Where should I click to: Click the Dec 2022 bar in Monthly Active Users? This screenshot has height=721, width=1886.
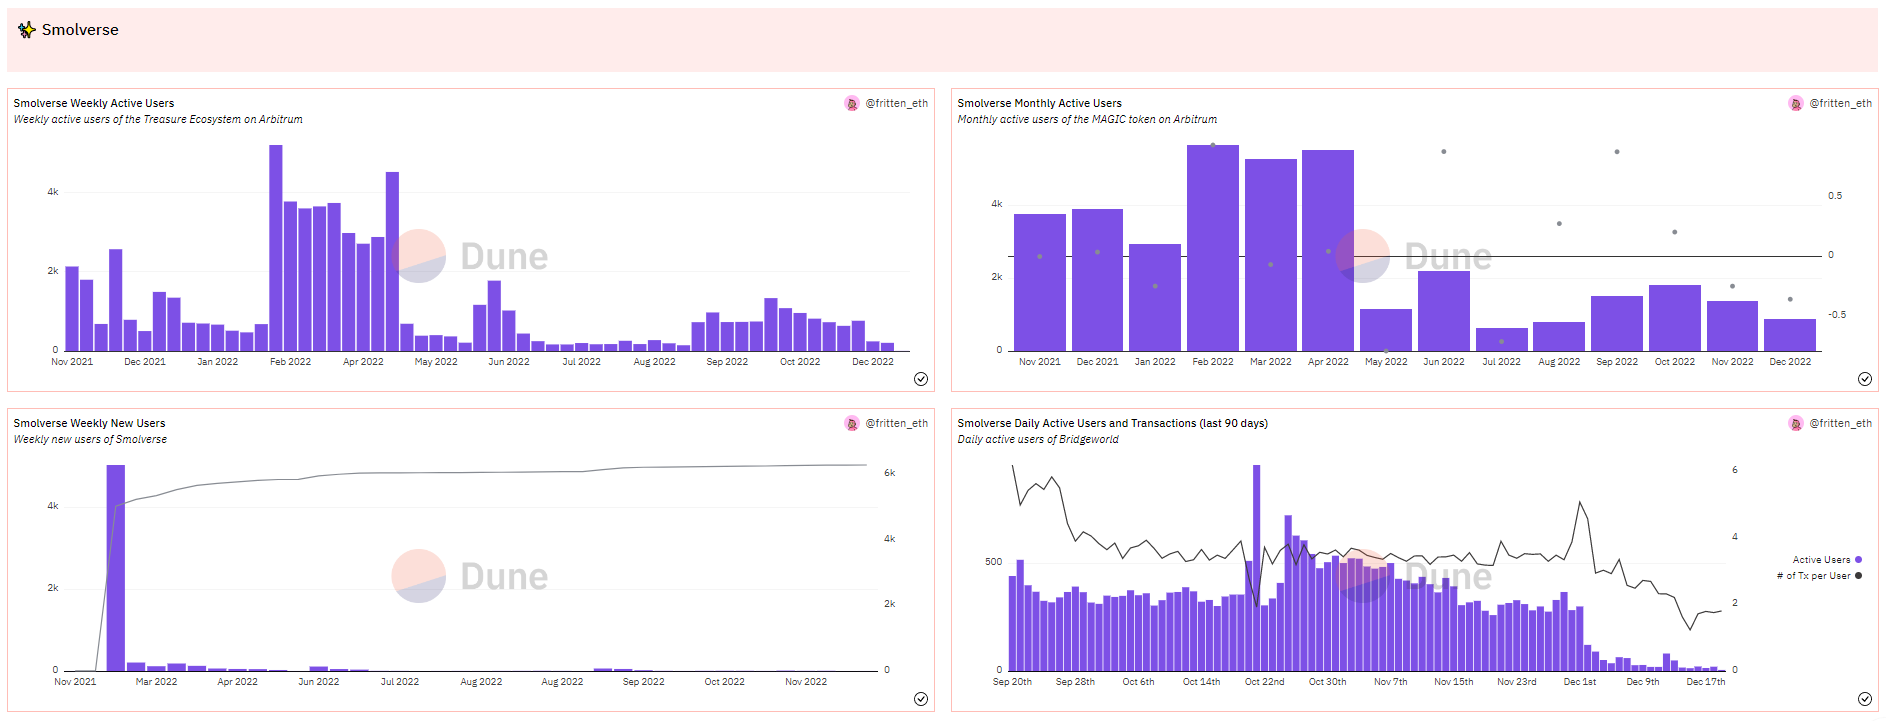1790,335
